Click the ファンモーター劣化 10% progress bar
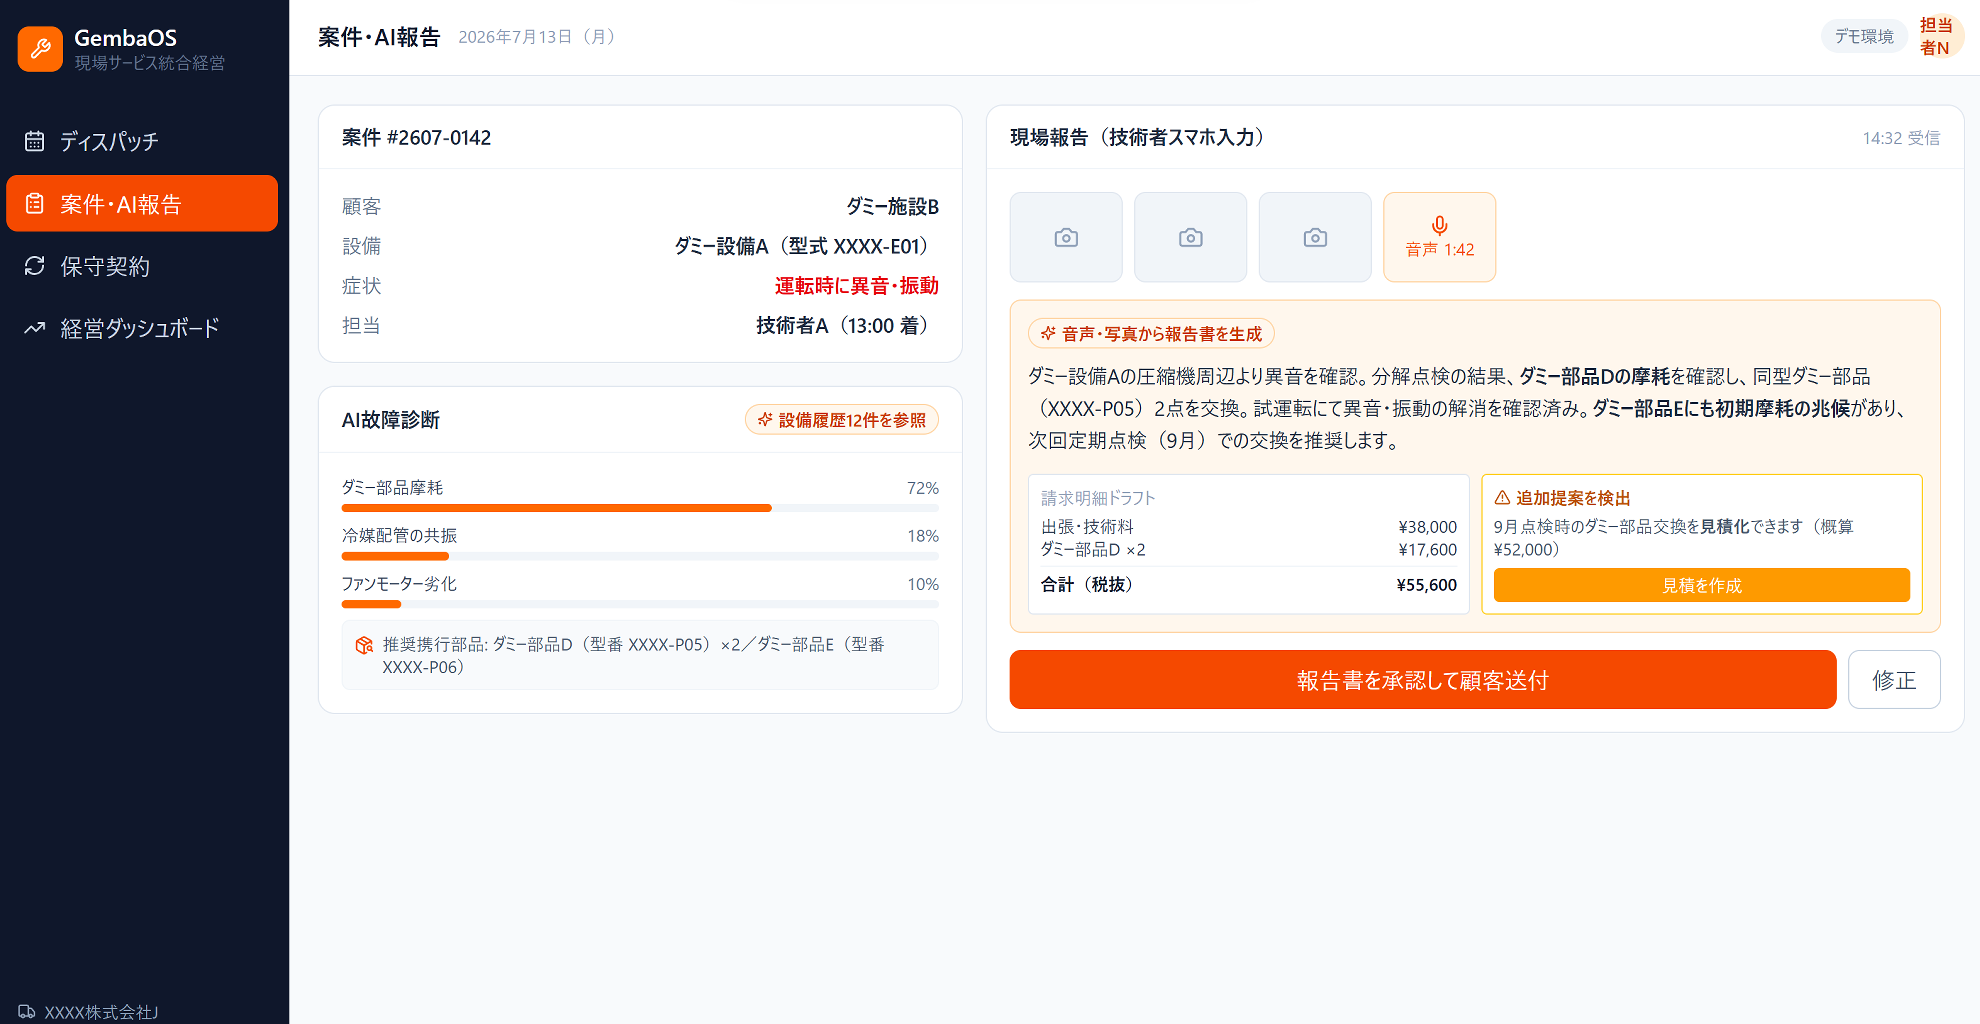This screenshot has width=1980, height=1024. click(640, 604)
